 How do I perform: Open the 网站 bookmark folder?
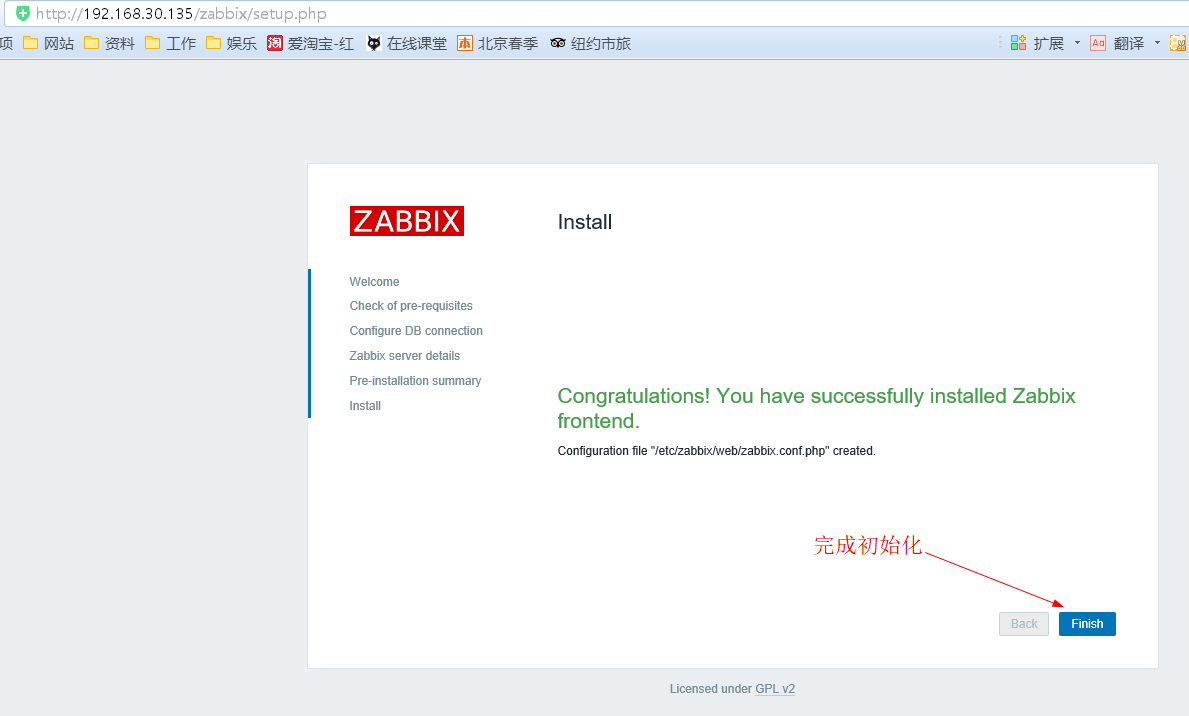tap(49, 43)
